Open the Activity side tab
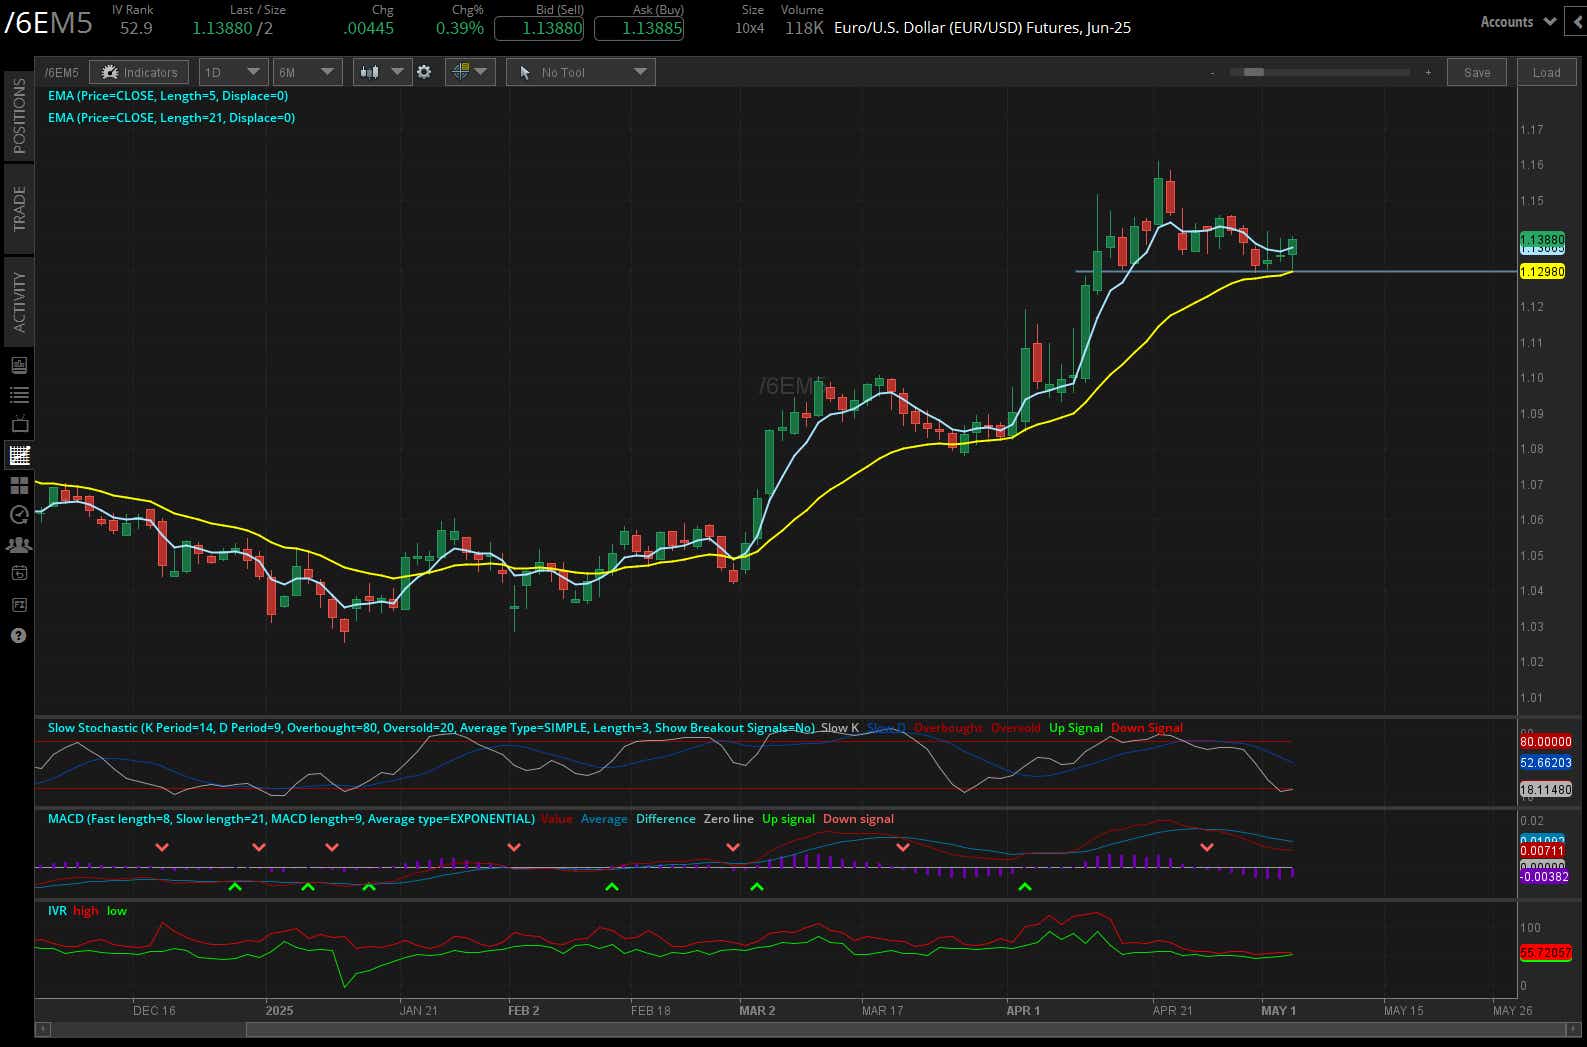The width and height of the screenshot is (1587, 1047). (19, 303)
